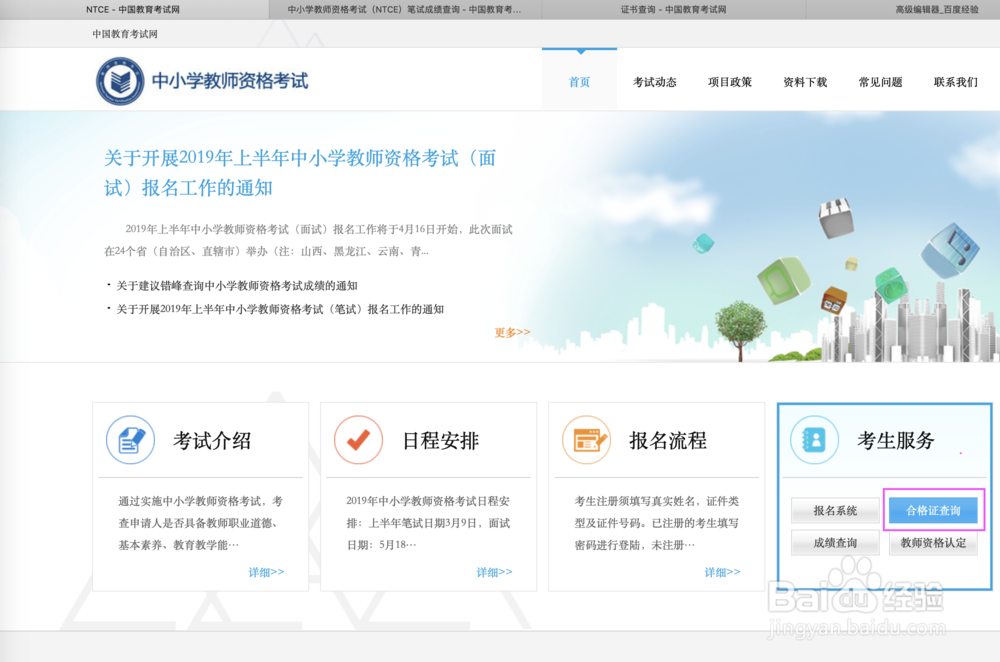Open the 考试动态 navigation item
This screenshot has height=662, width=1000.
655,83
